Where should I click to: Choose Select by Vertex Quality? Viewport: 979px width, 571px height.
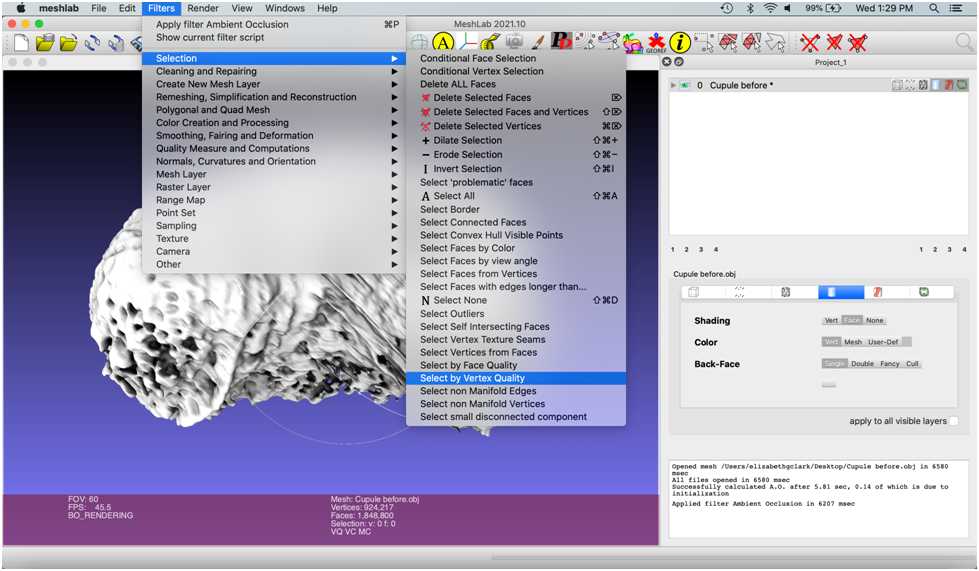click(x=516, y=378)
